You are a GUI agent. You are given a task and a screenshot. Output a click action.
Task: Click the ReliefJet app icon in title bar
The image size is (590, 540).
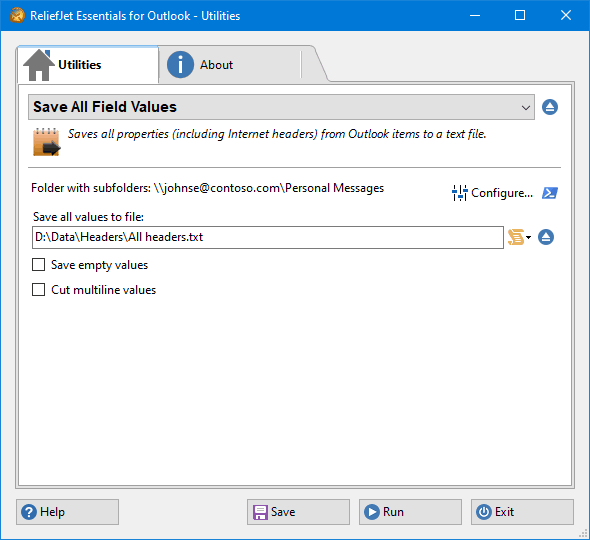pyautogui.click(x=17, y=16)
